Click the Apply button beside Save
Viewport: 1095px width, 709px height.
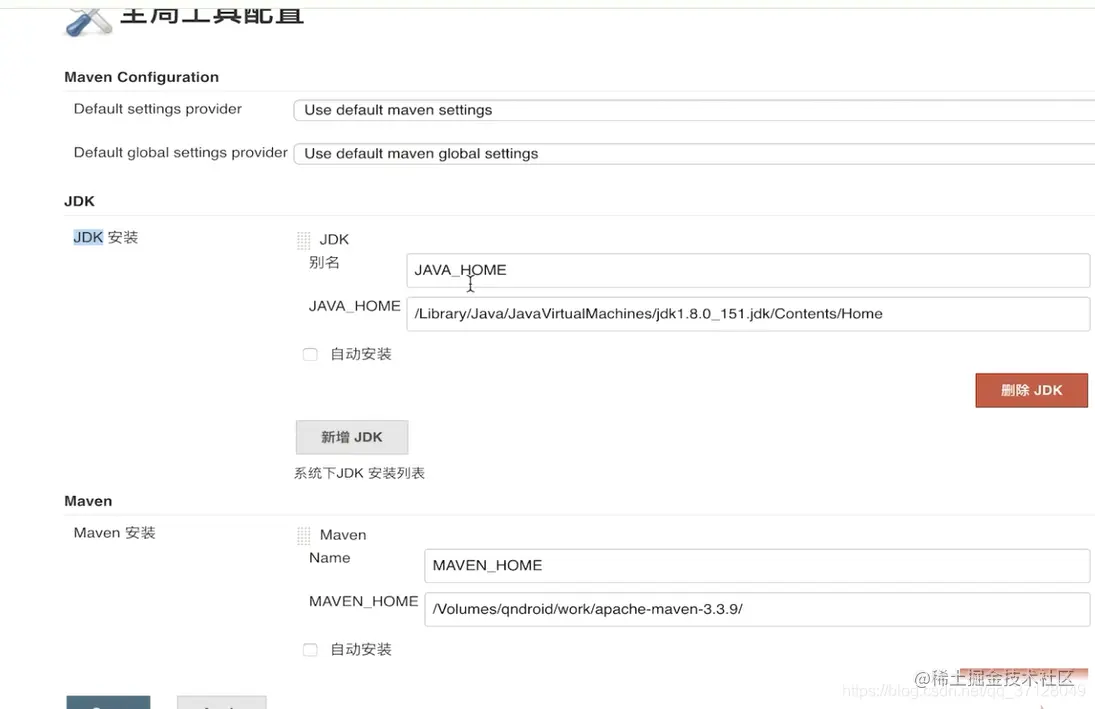click(221, 703)
